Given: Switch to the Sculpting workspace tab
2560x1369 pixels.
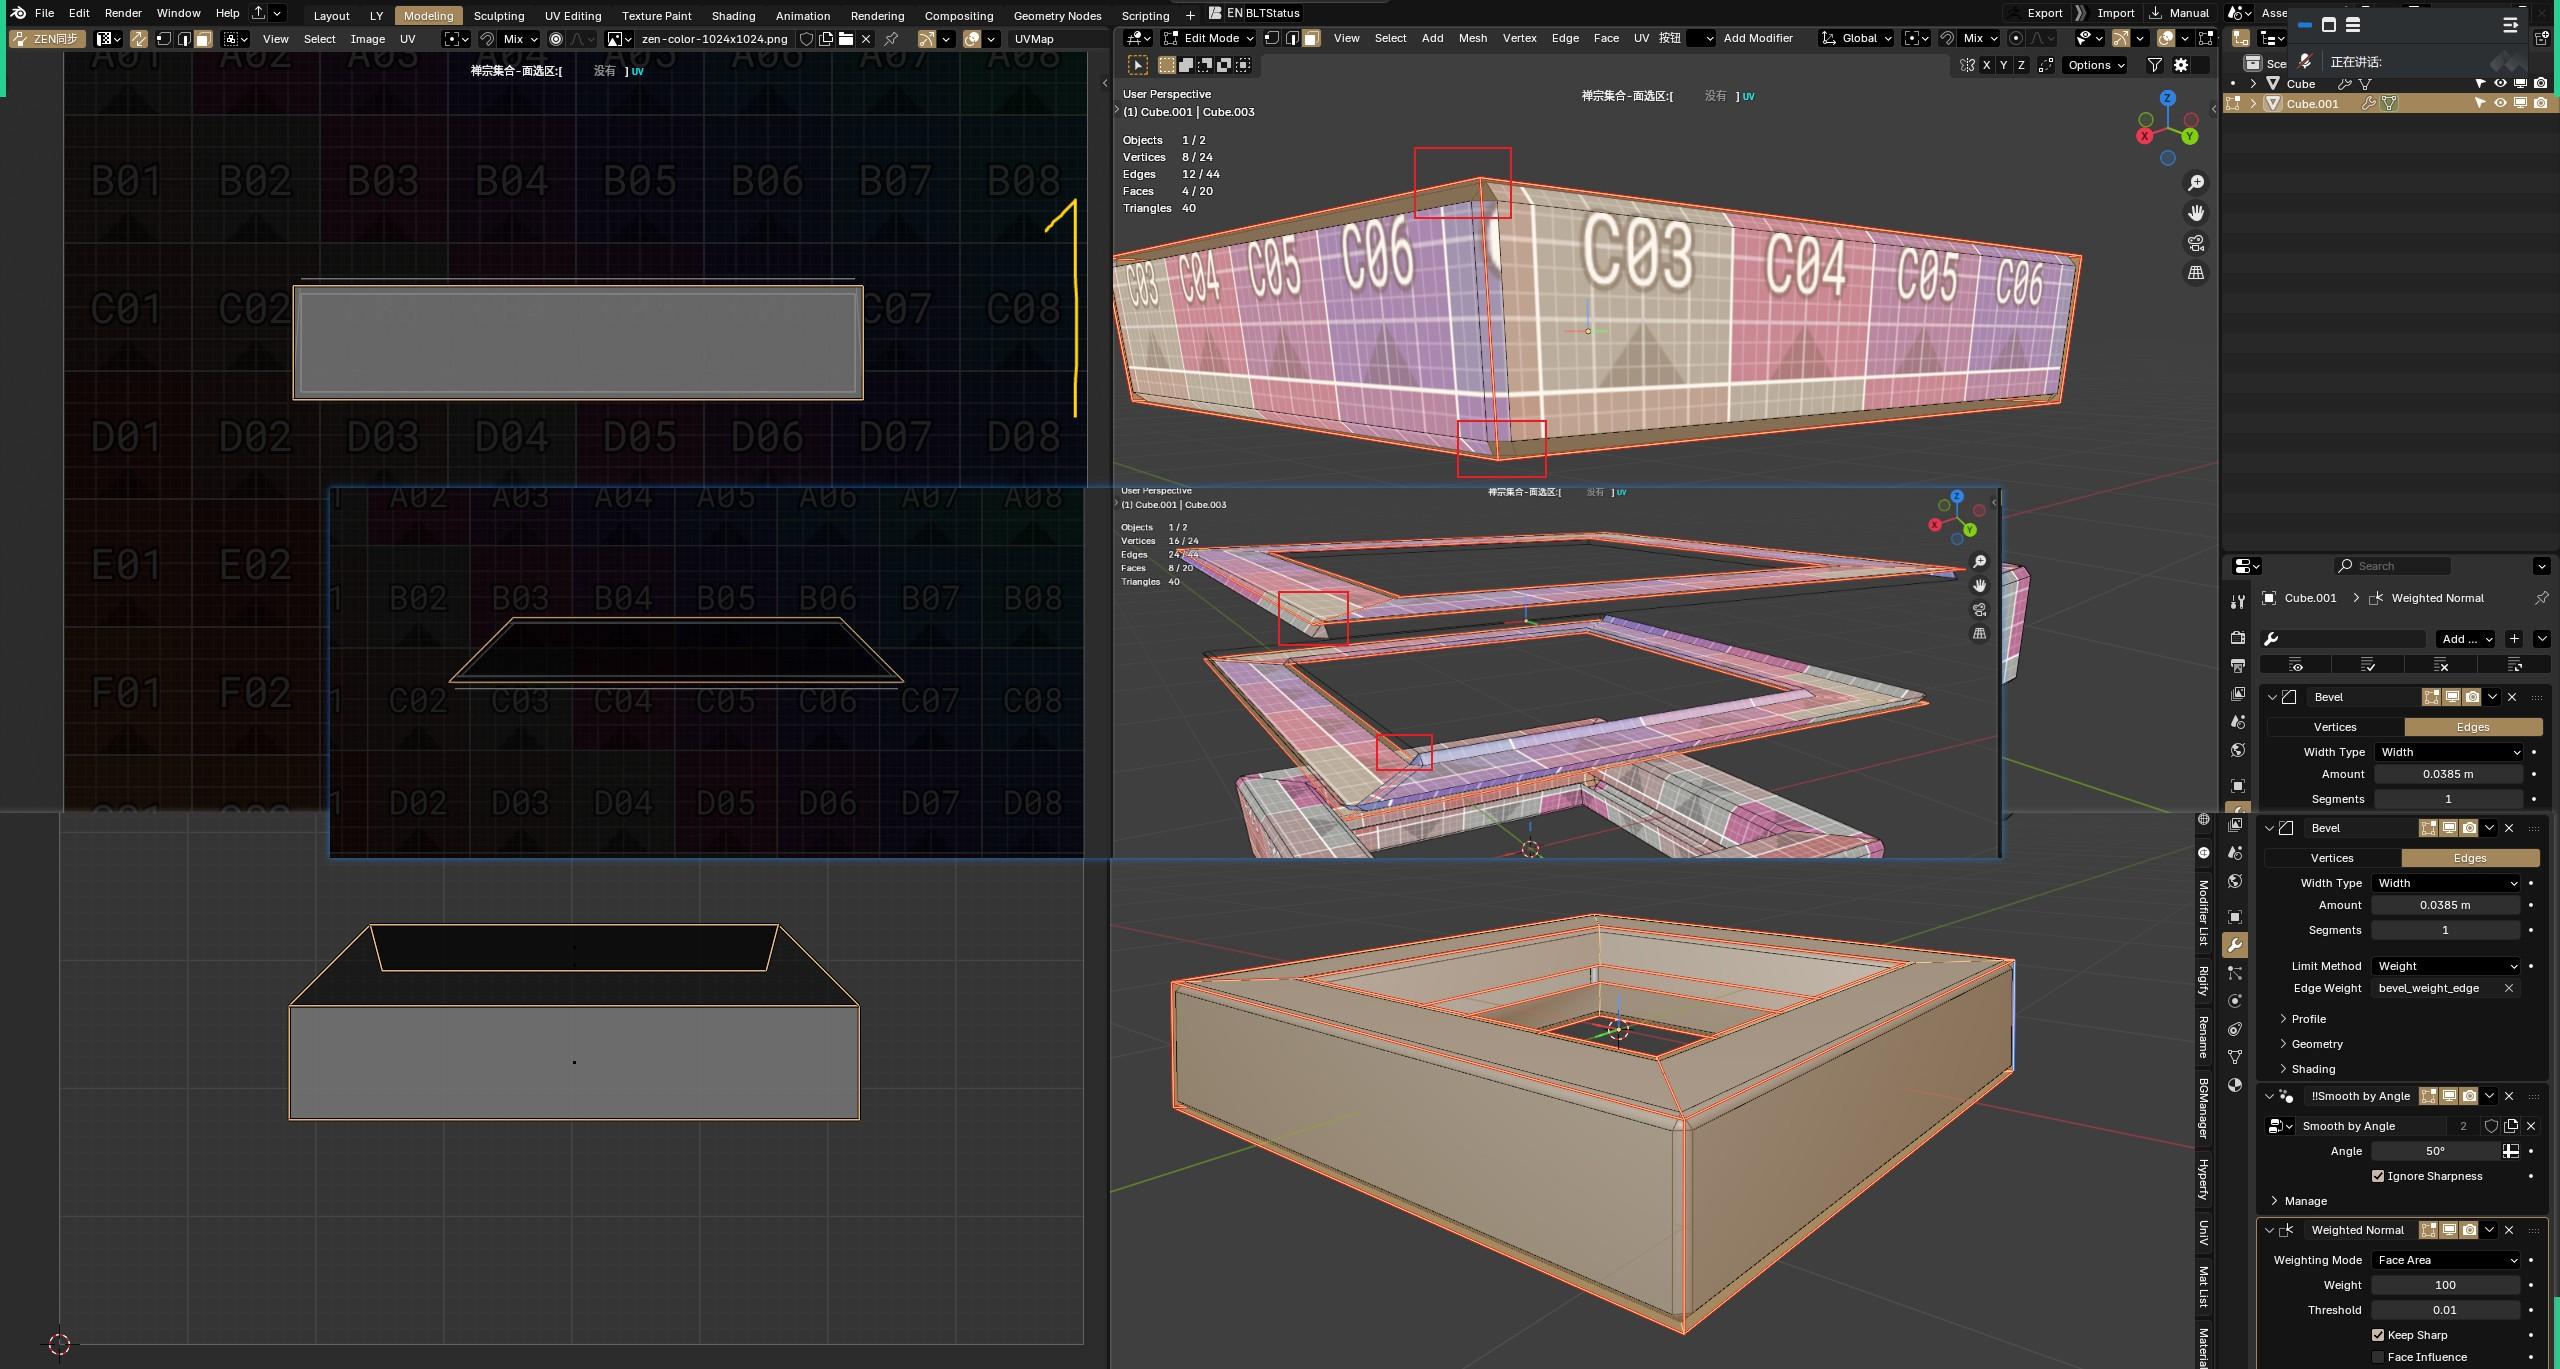Looking at the screenshot, I should point(499,16).
